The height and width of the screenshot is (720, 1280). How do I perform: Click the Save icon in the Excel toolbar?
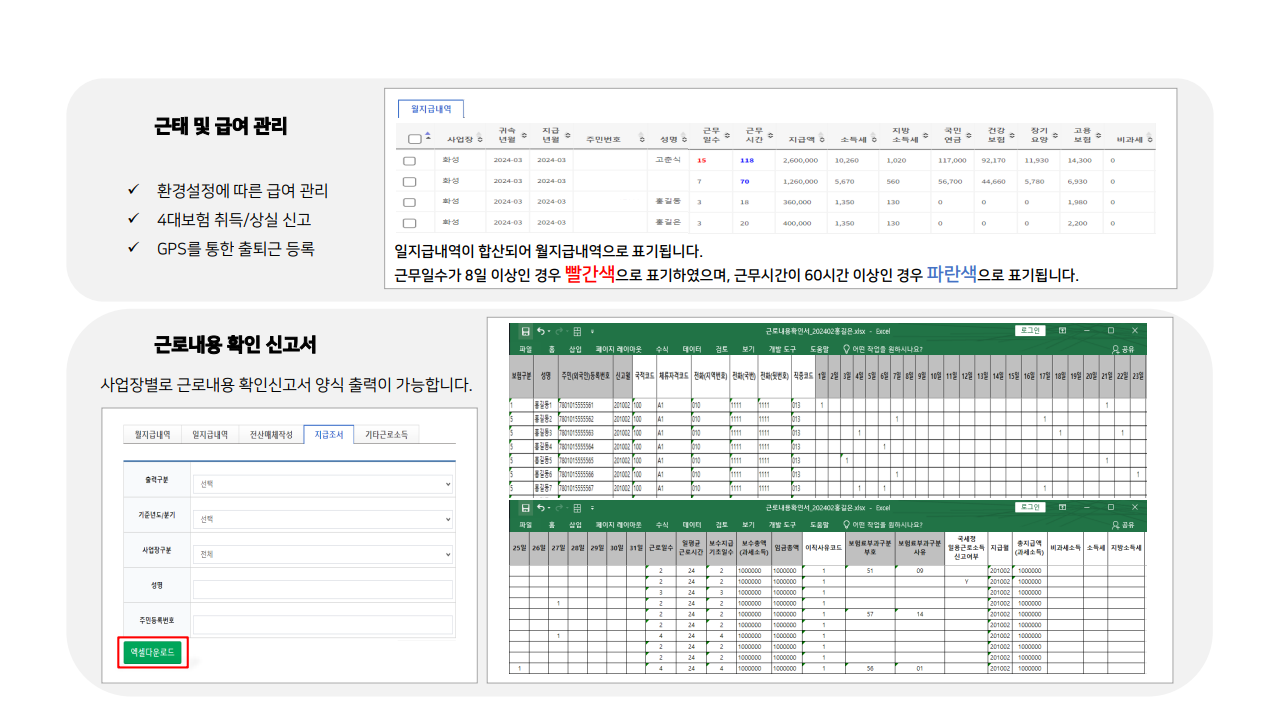(x=525, y=332)
